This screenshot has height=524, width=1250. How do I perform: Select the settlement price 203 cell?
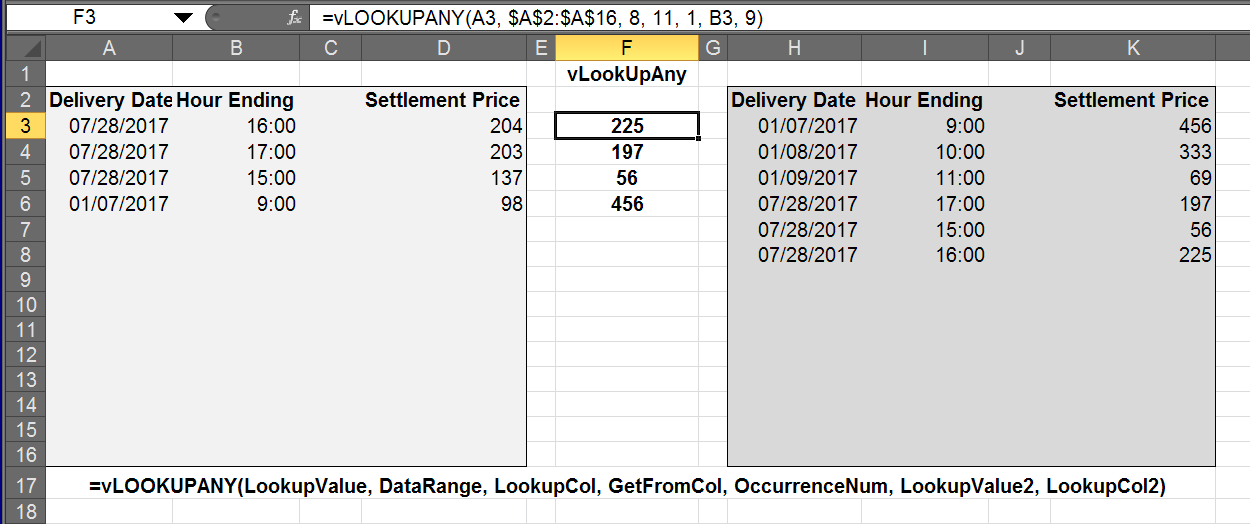click(x=444, y=152)
